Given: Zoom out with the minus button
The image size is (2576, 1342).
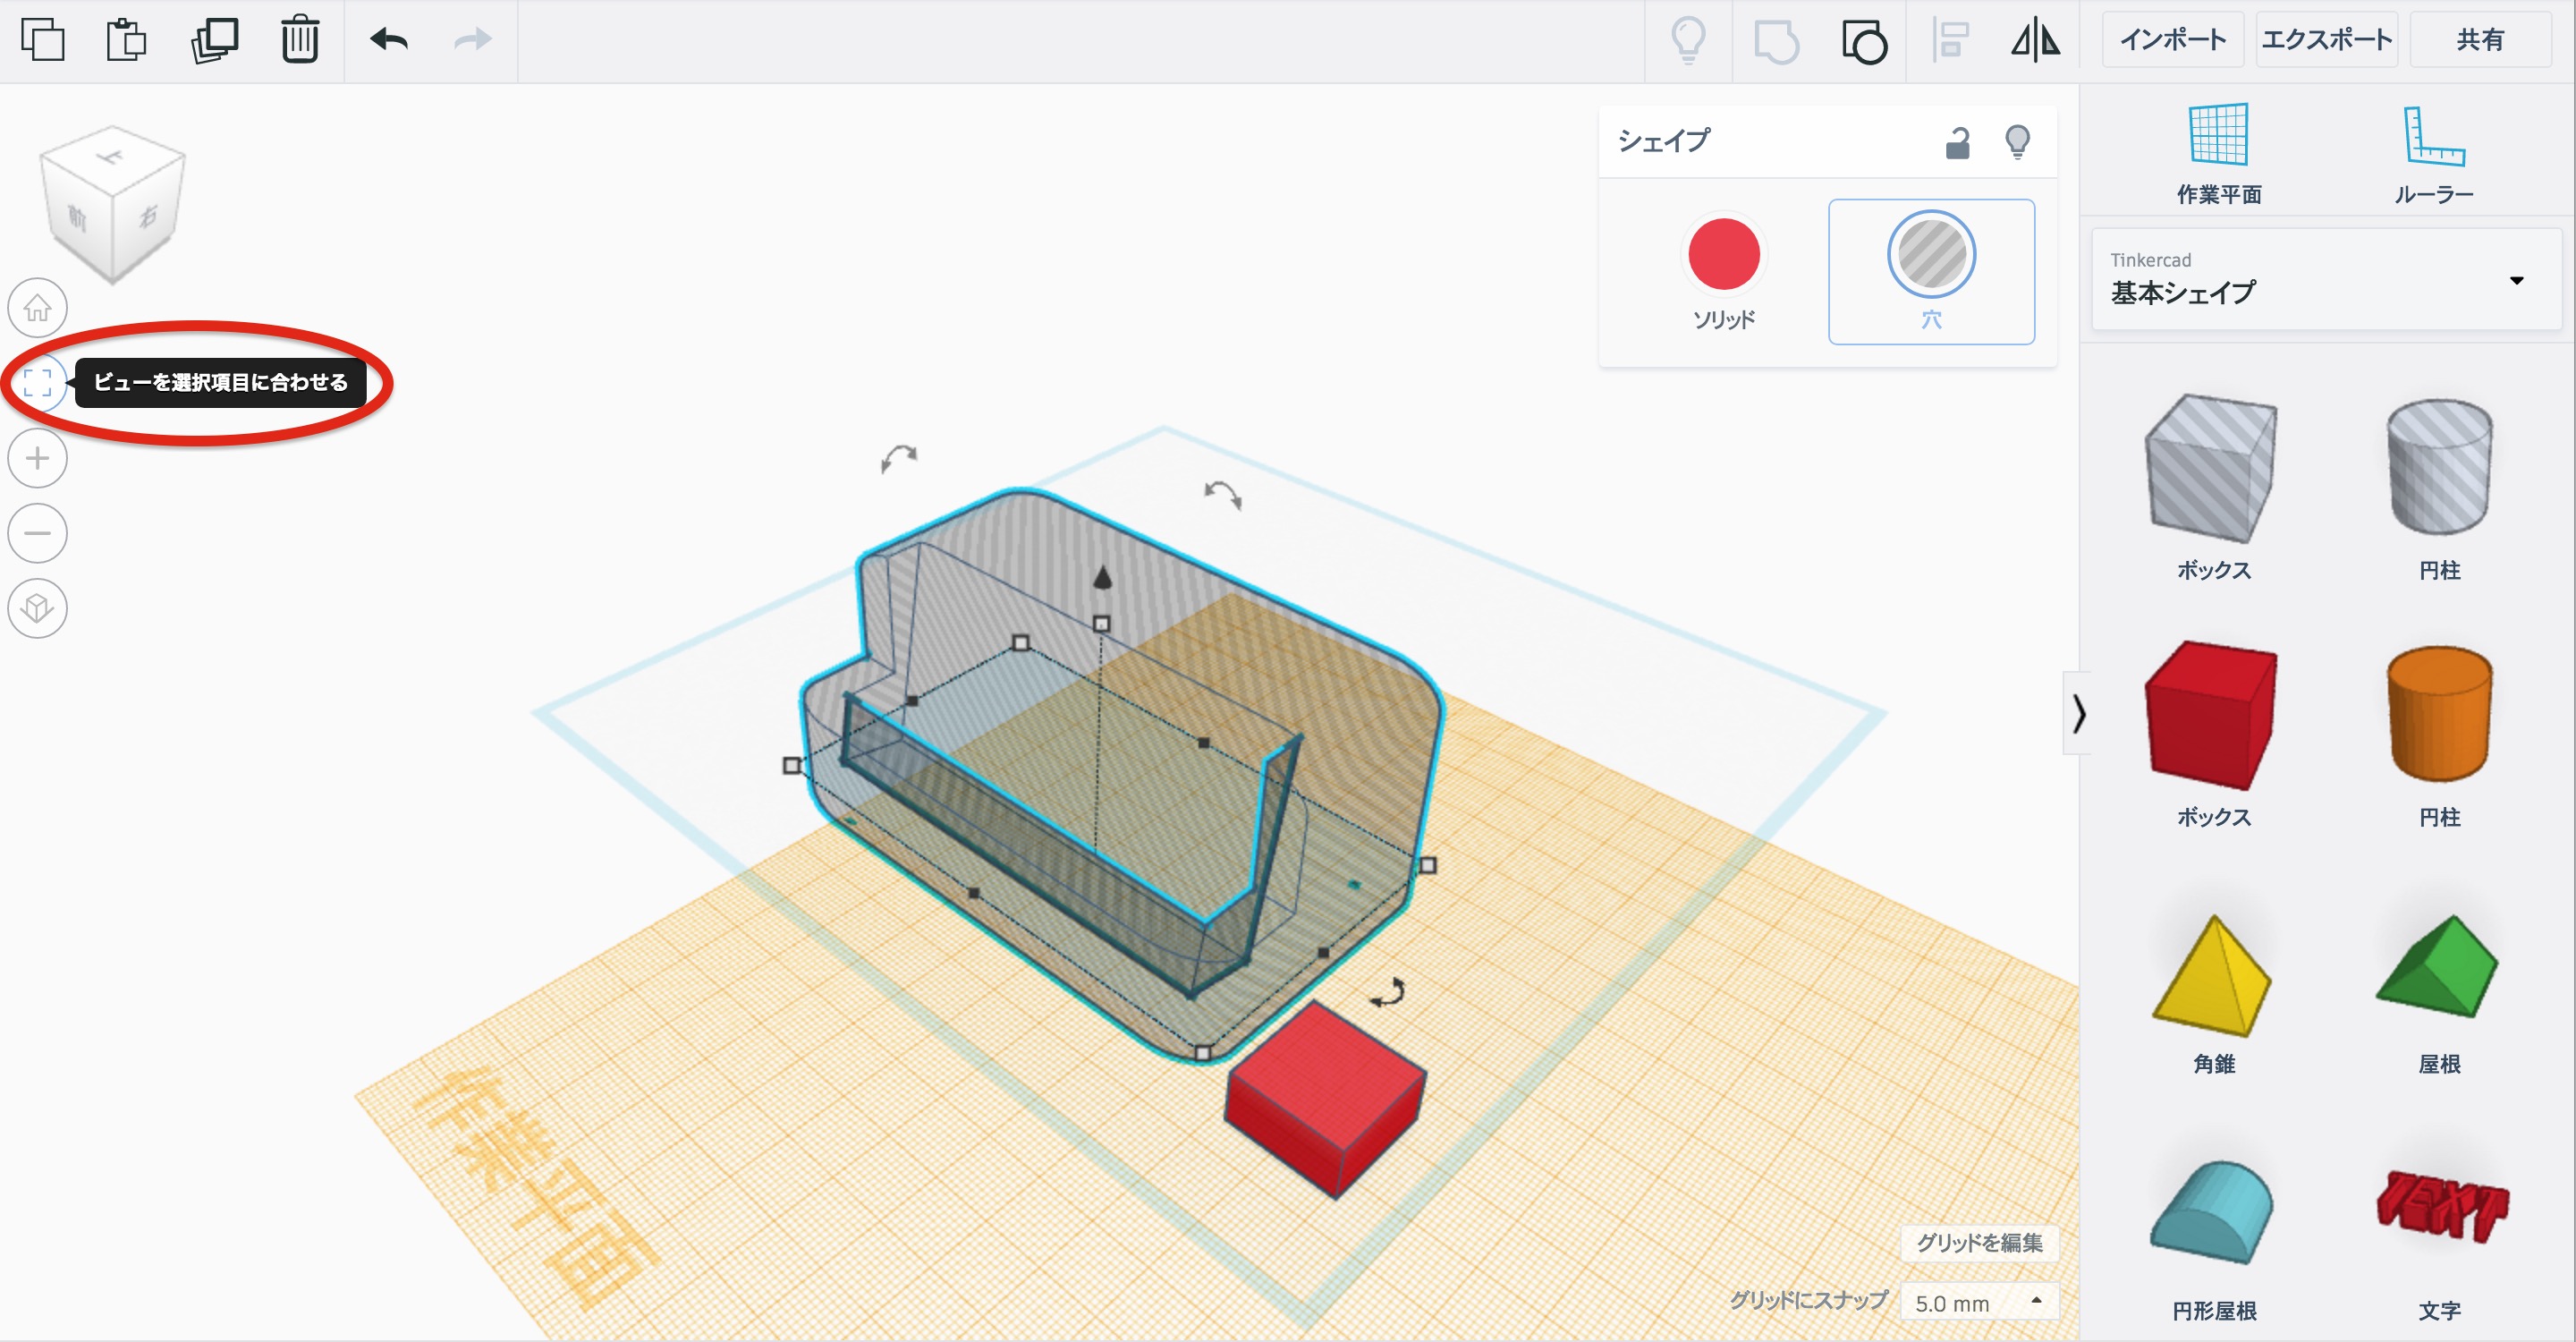Looking at the screenshot, I should click(x=38, y=533).
